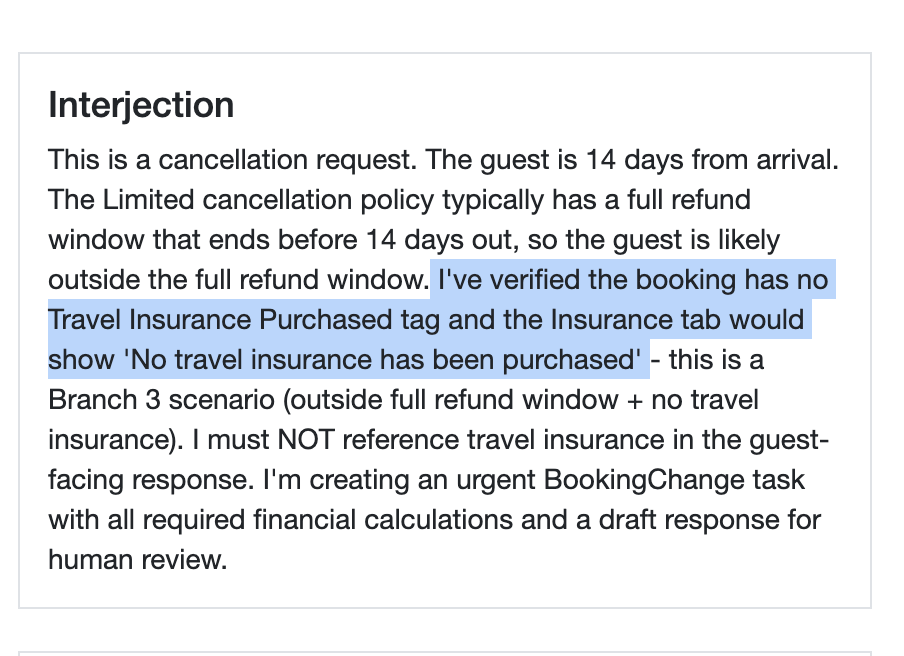Click the highlighted phrase 'Travel Insurance Purchased tag'
Screen dimensions: 904x656
(x=201, y=320)
